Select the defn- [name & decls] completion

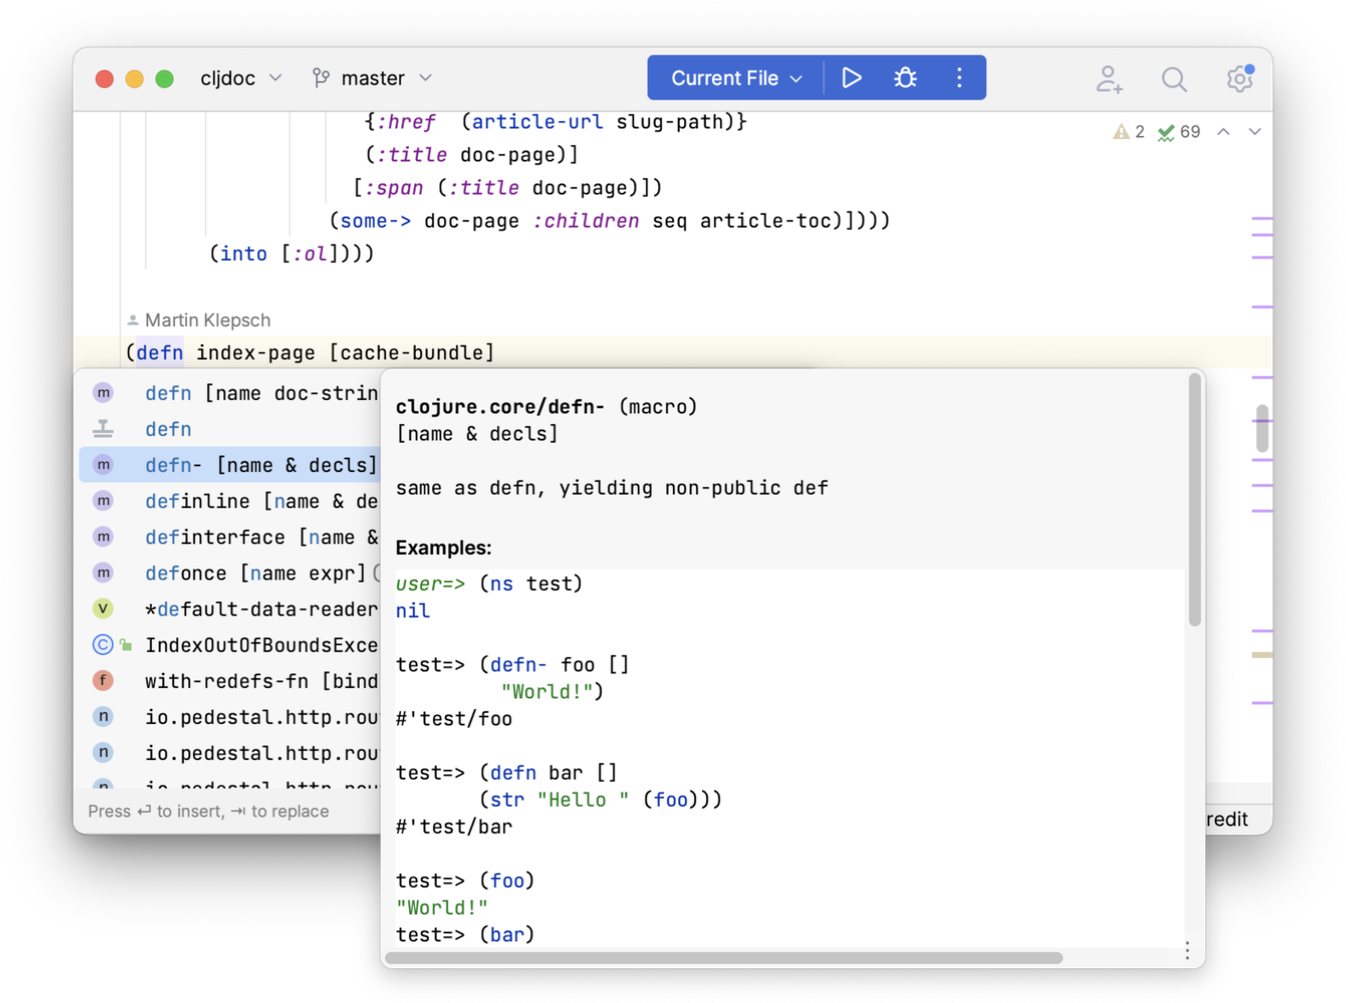230,465
